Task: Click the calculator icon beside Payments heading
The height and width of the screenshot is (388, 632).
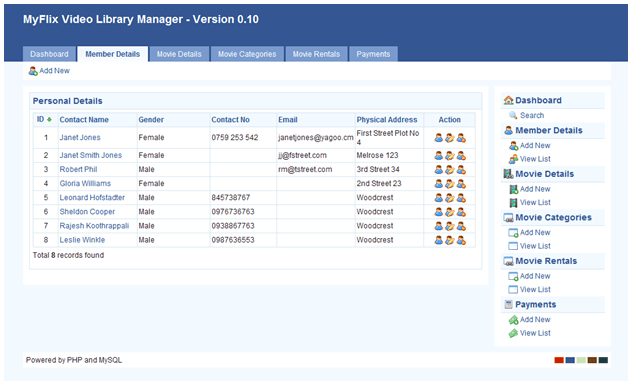Action: 508,305
